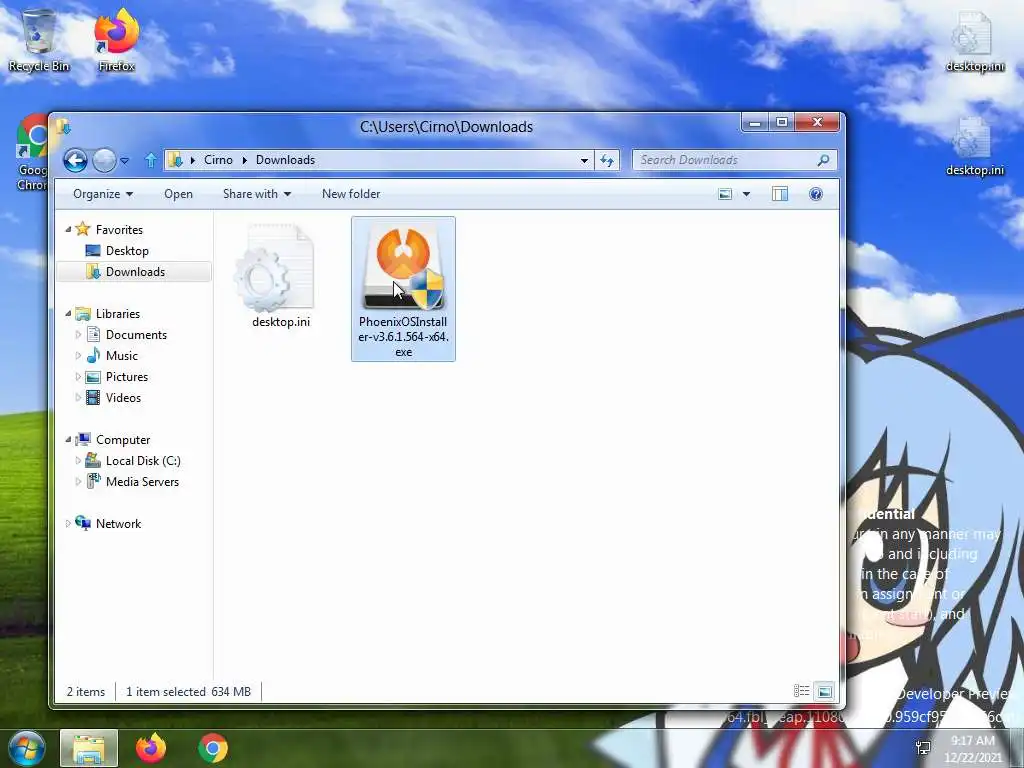Click the Back navigation arrow in Explorer
The height and width of the screenshot is (768, 1024).
tap(75, 160)
